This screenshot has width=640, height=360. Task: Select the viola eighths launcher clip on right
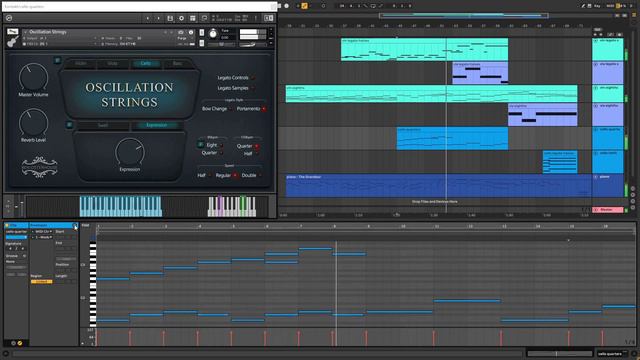(x=607, y=114)
